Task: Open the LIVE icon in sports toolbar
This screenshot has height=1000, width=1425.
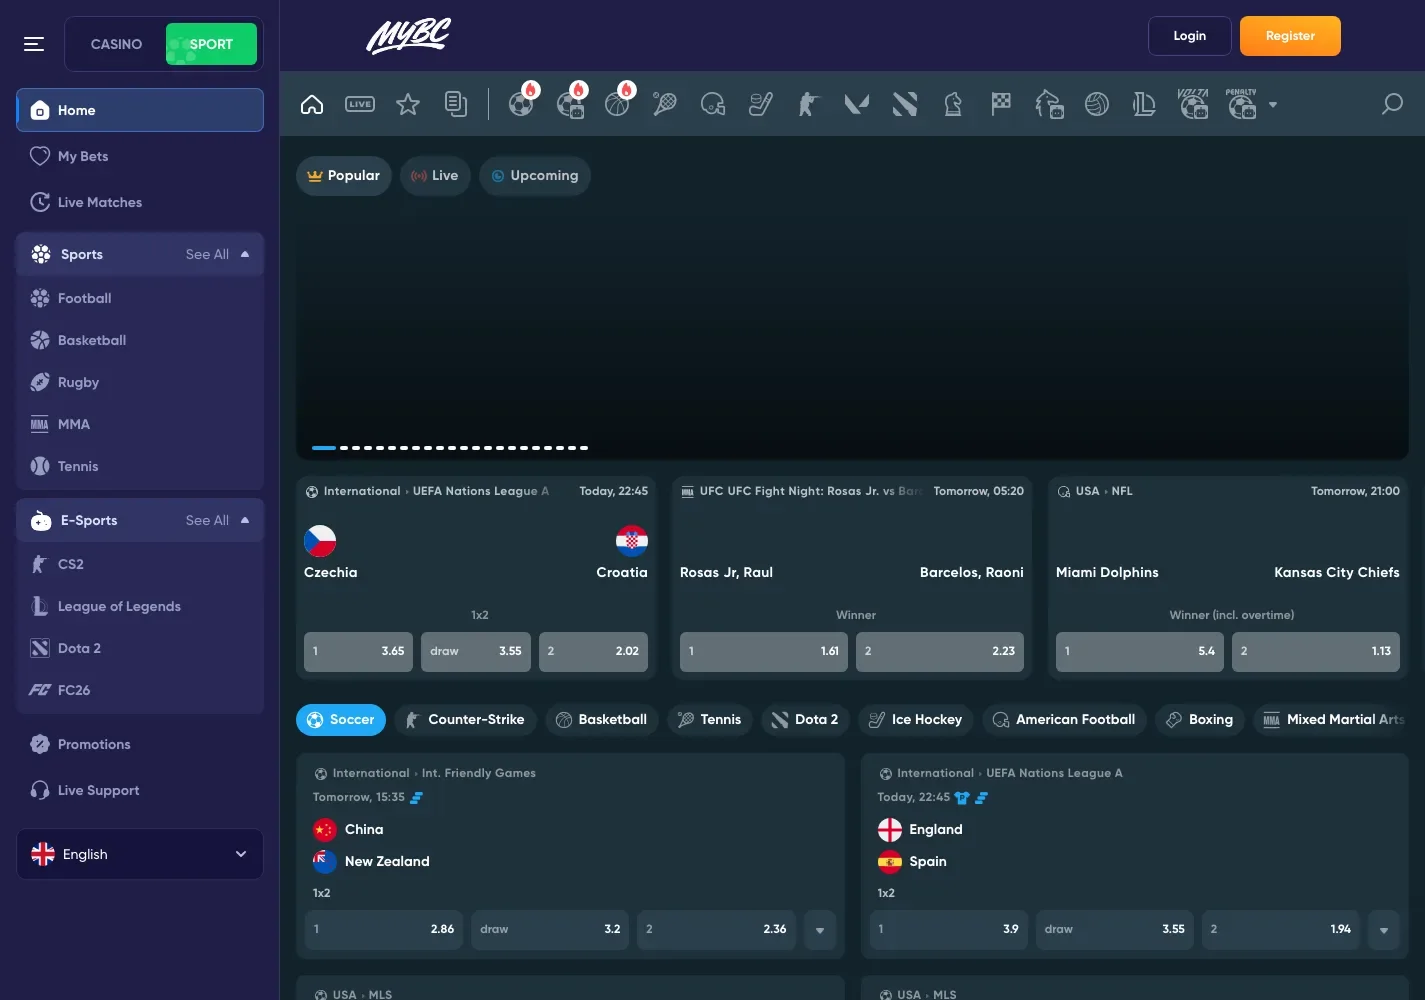Action: (360, 104)
